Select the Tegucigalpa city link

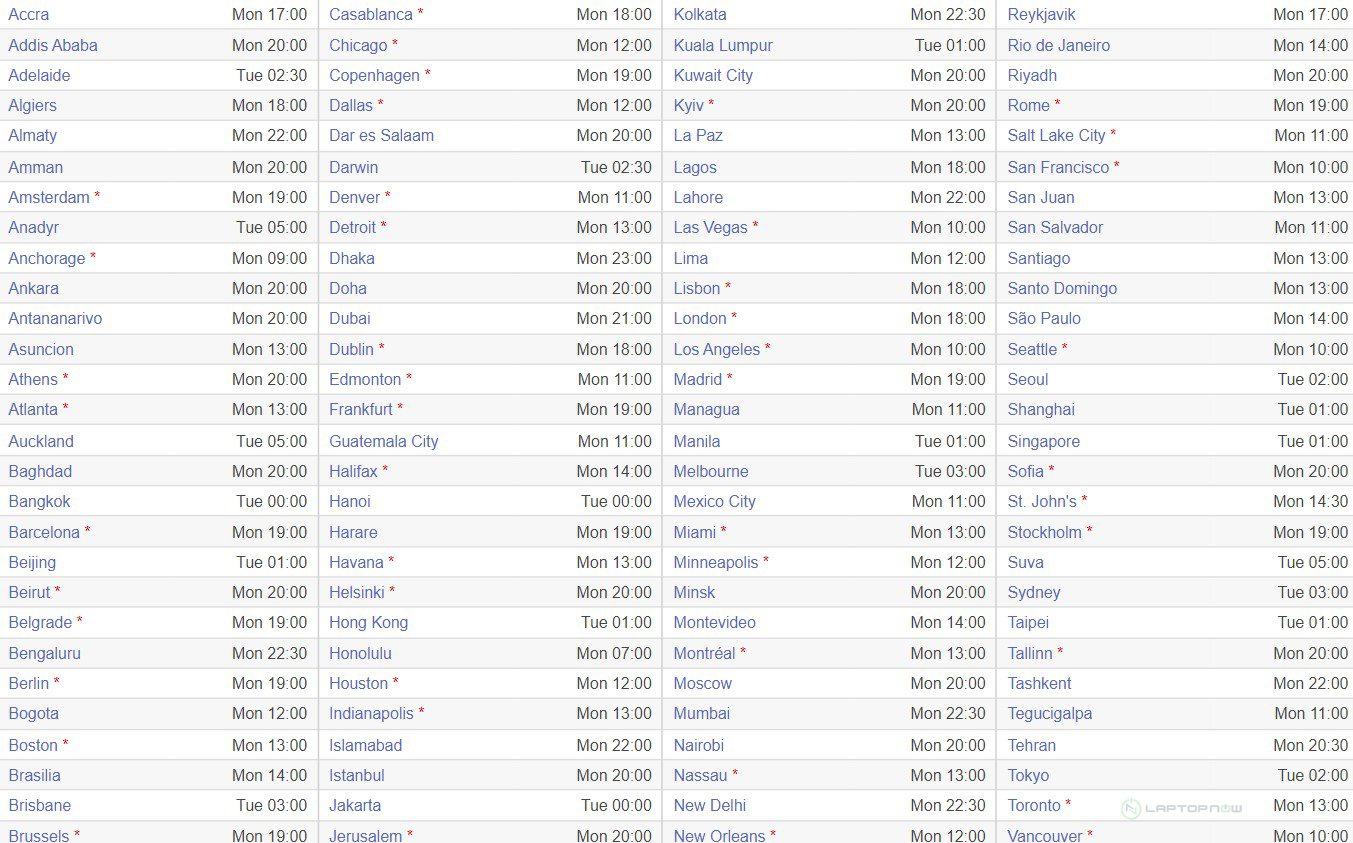[x=1050, y=713]
